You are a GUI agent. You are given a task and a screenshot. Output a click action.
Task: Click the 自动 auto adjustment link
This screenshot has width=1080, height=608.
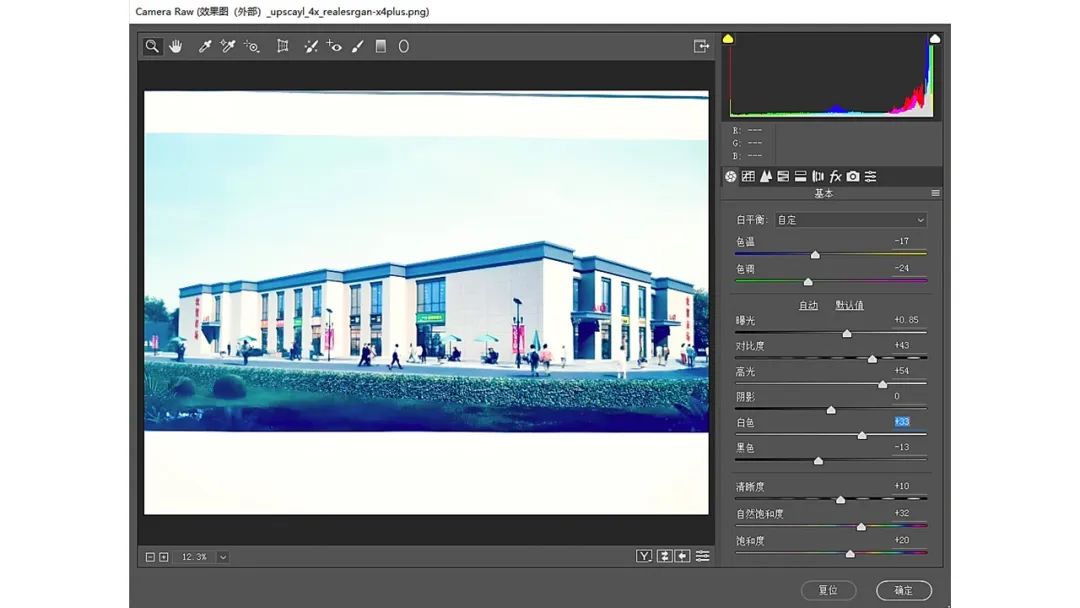808,305
